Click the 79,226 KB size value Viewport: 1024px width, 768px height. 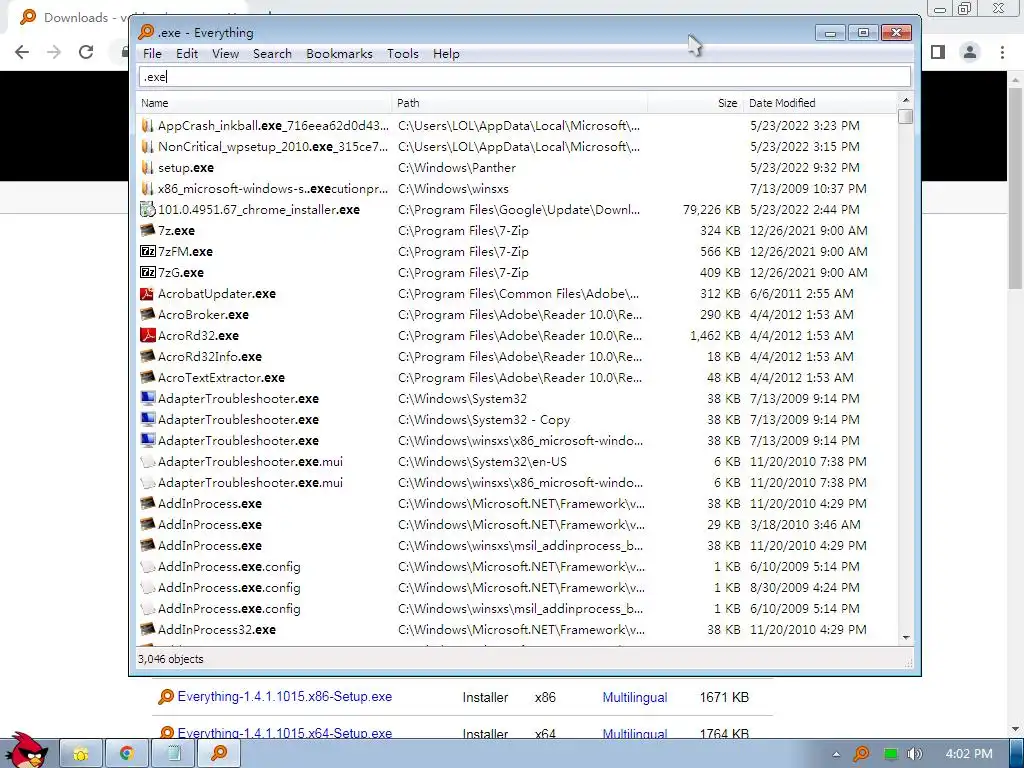pyautogui.click(x=711, y=210)
